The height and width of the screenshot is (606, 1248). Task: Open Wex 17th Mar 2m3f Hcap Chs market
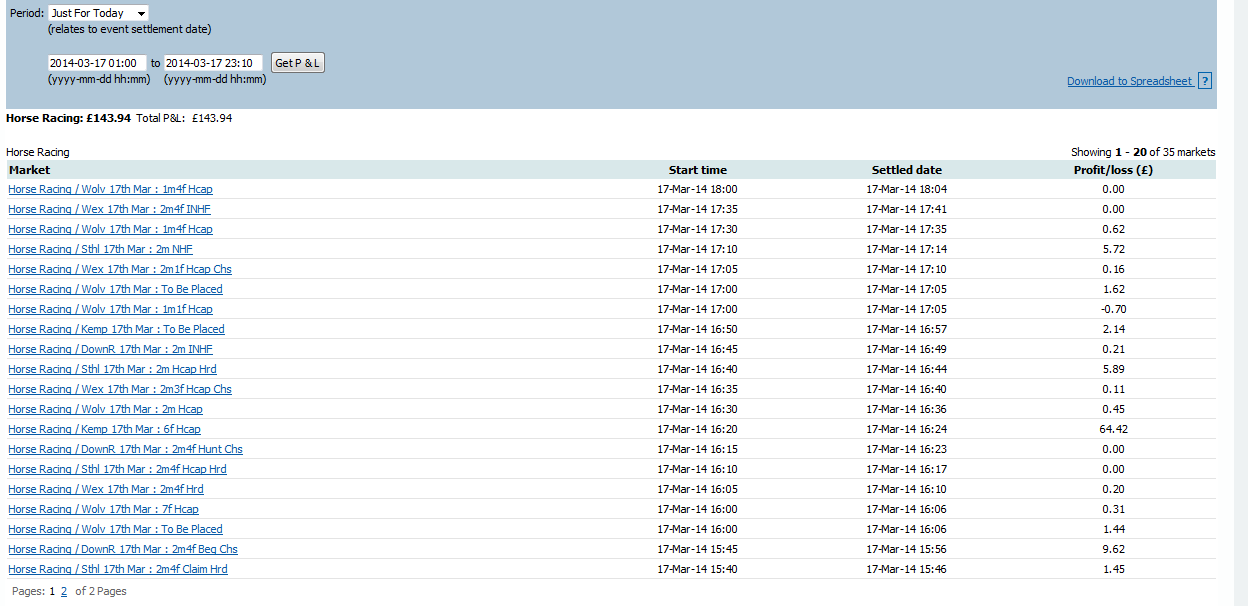[x=120, y=389]
